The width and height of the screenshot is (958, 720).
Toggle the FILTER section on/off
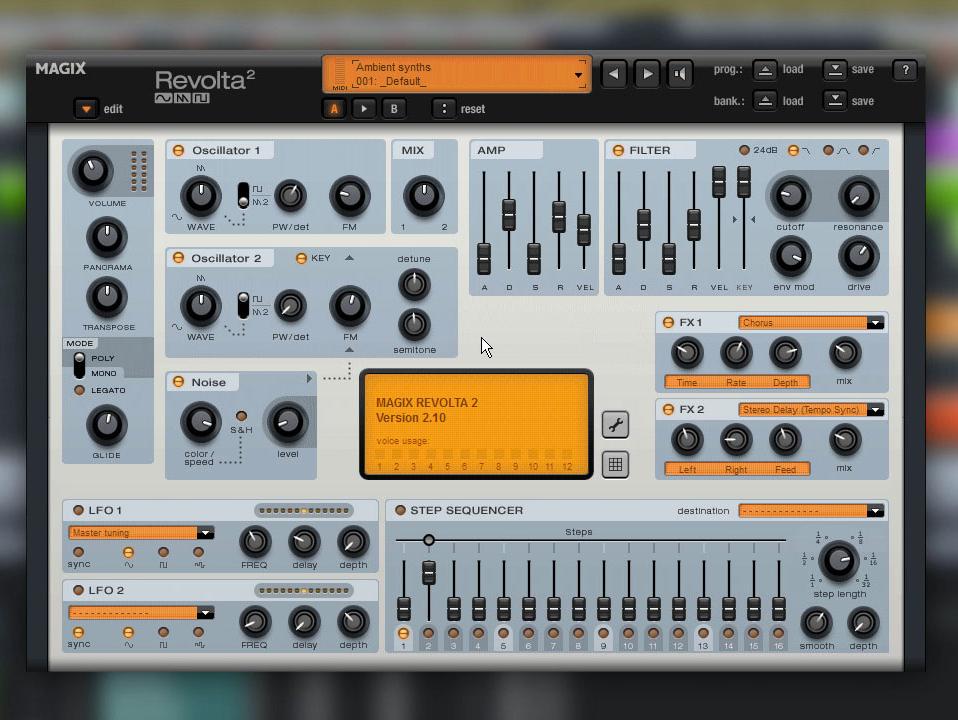click(618, 150)
